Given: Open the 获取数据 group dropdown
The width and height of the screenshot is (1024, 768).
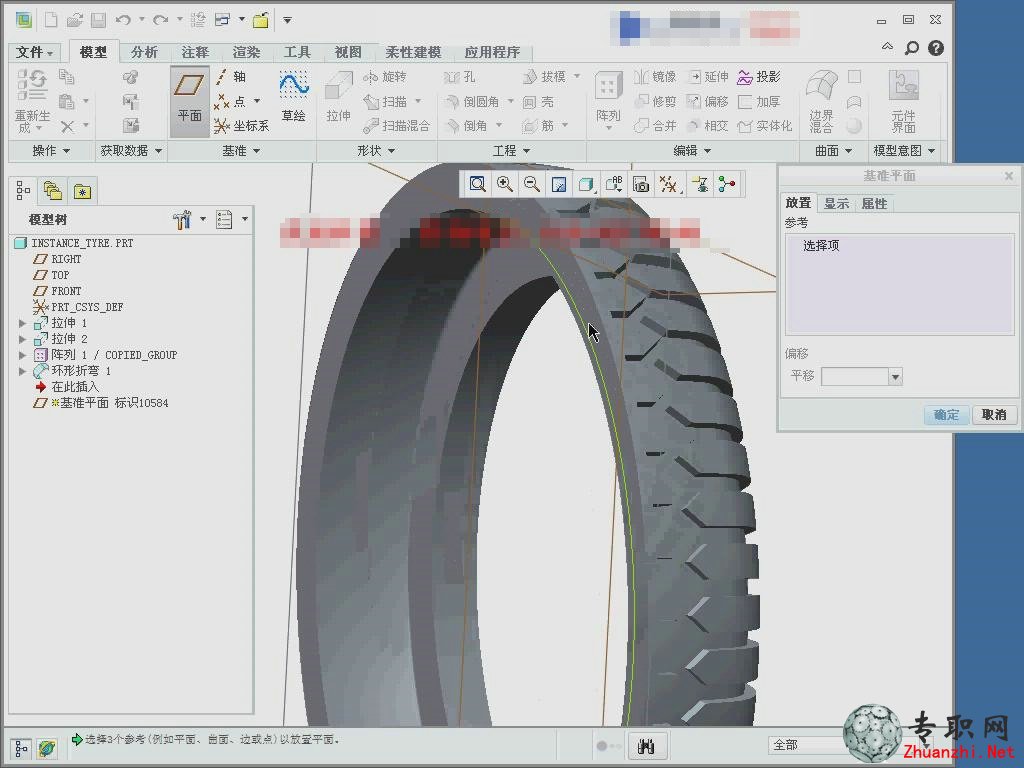Looking at the screenshot, I should (131, 151).
